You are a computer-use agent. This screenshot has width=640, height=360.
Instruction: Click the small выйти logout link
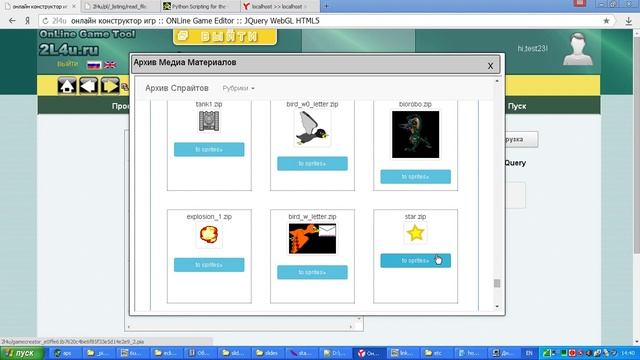[67, 64]
